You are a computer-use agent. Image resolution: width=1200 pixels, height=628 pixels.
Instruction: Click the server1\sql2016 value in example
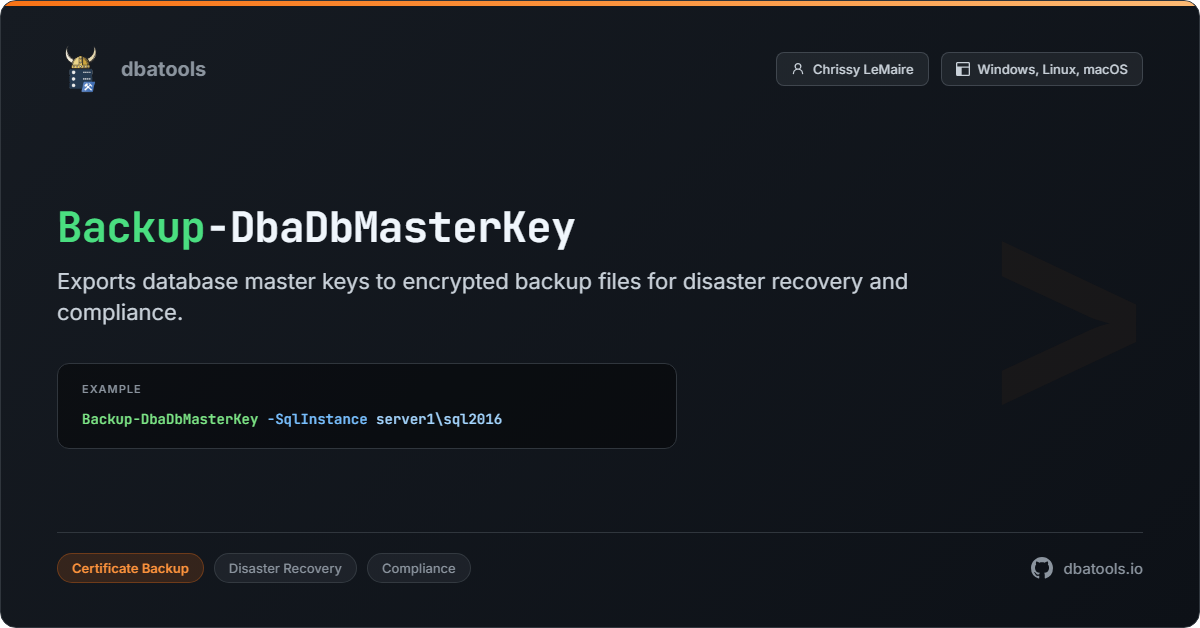click(439, 419)
